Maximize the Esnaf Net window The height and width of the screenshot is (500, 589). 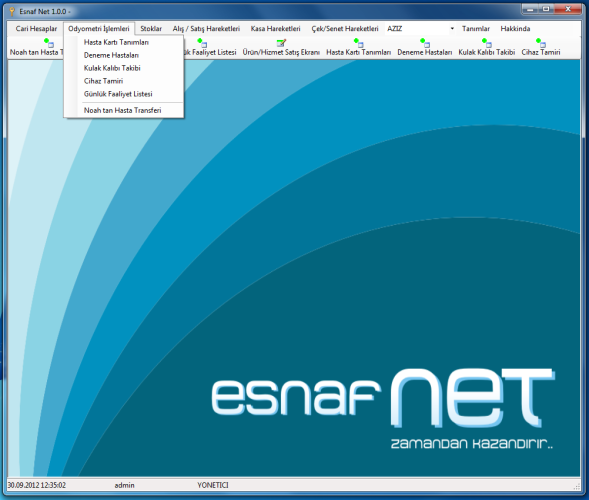point(546,9)
